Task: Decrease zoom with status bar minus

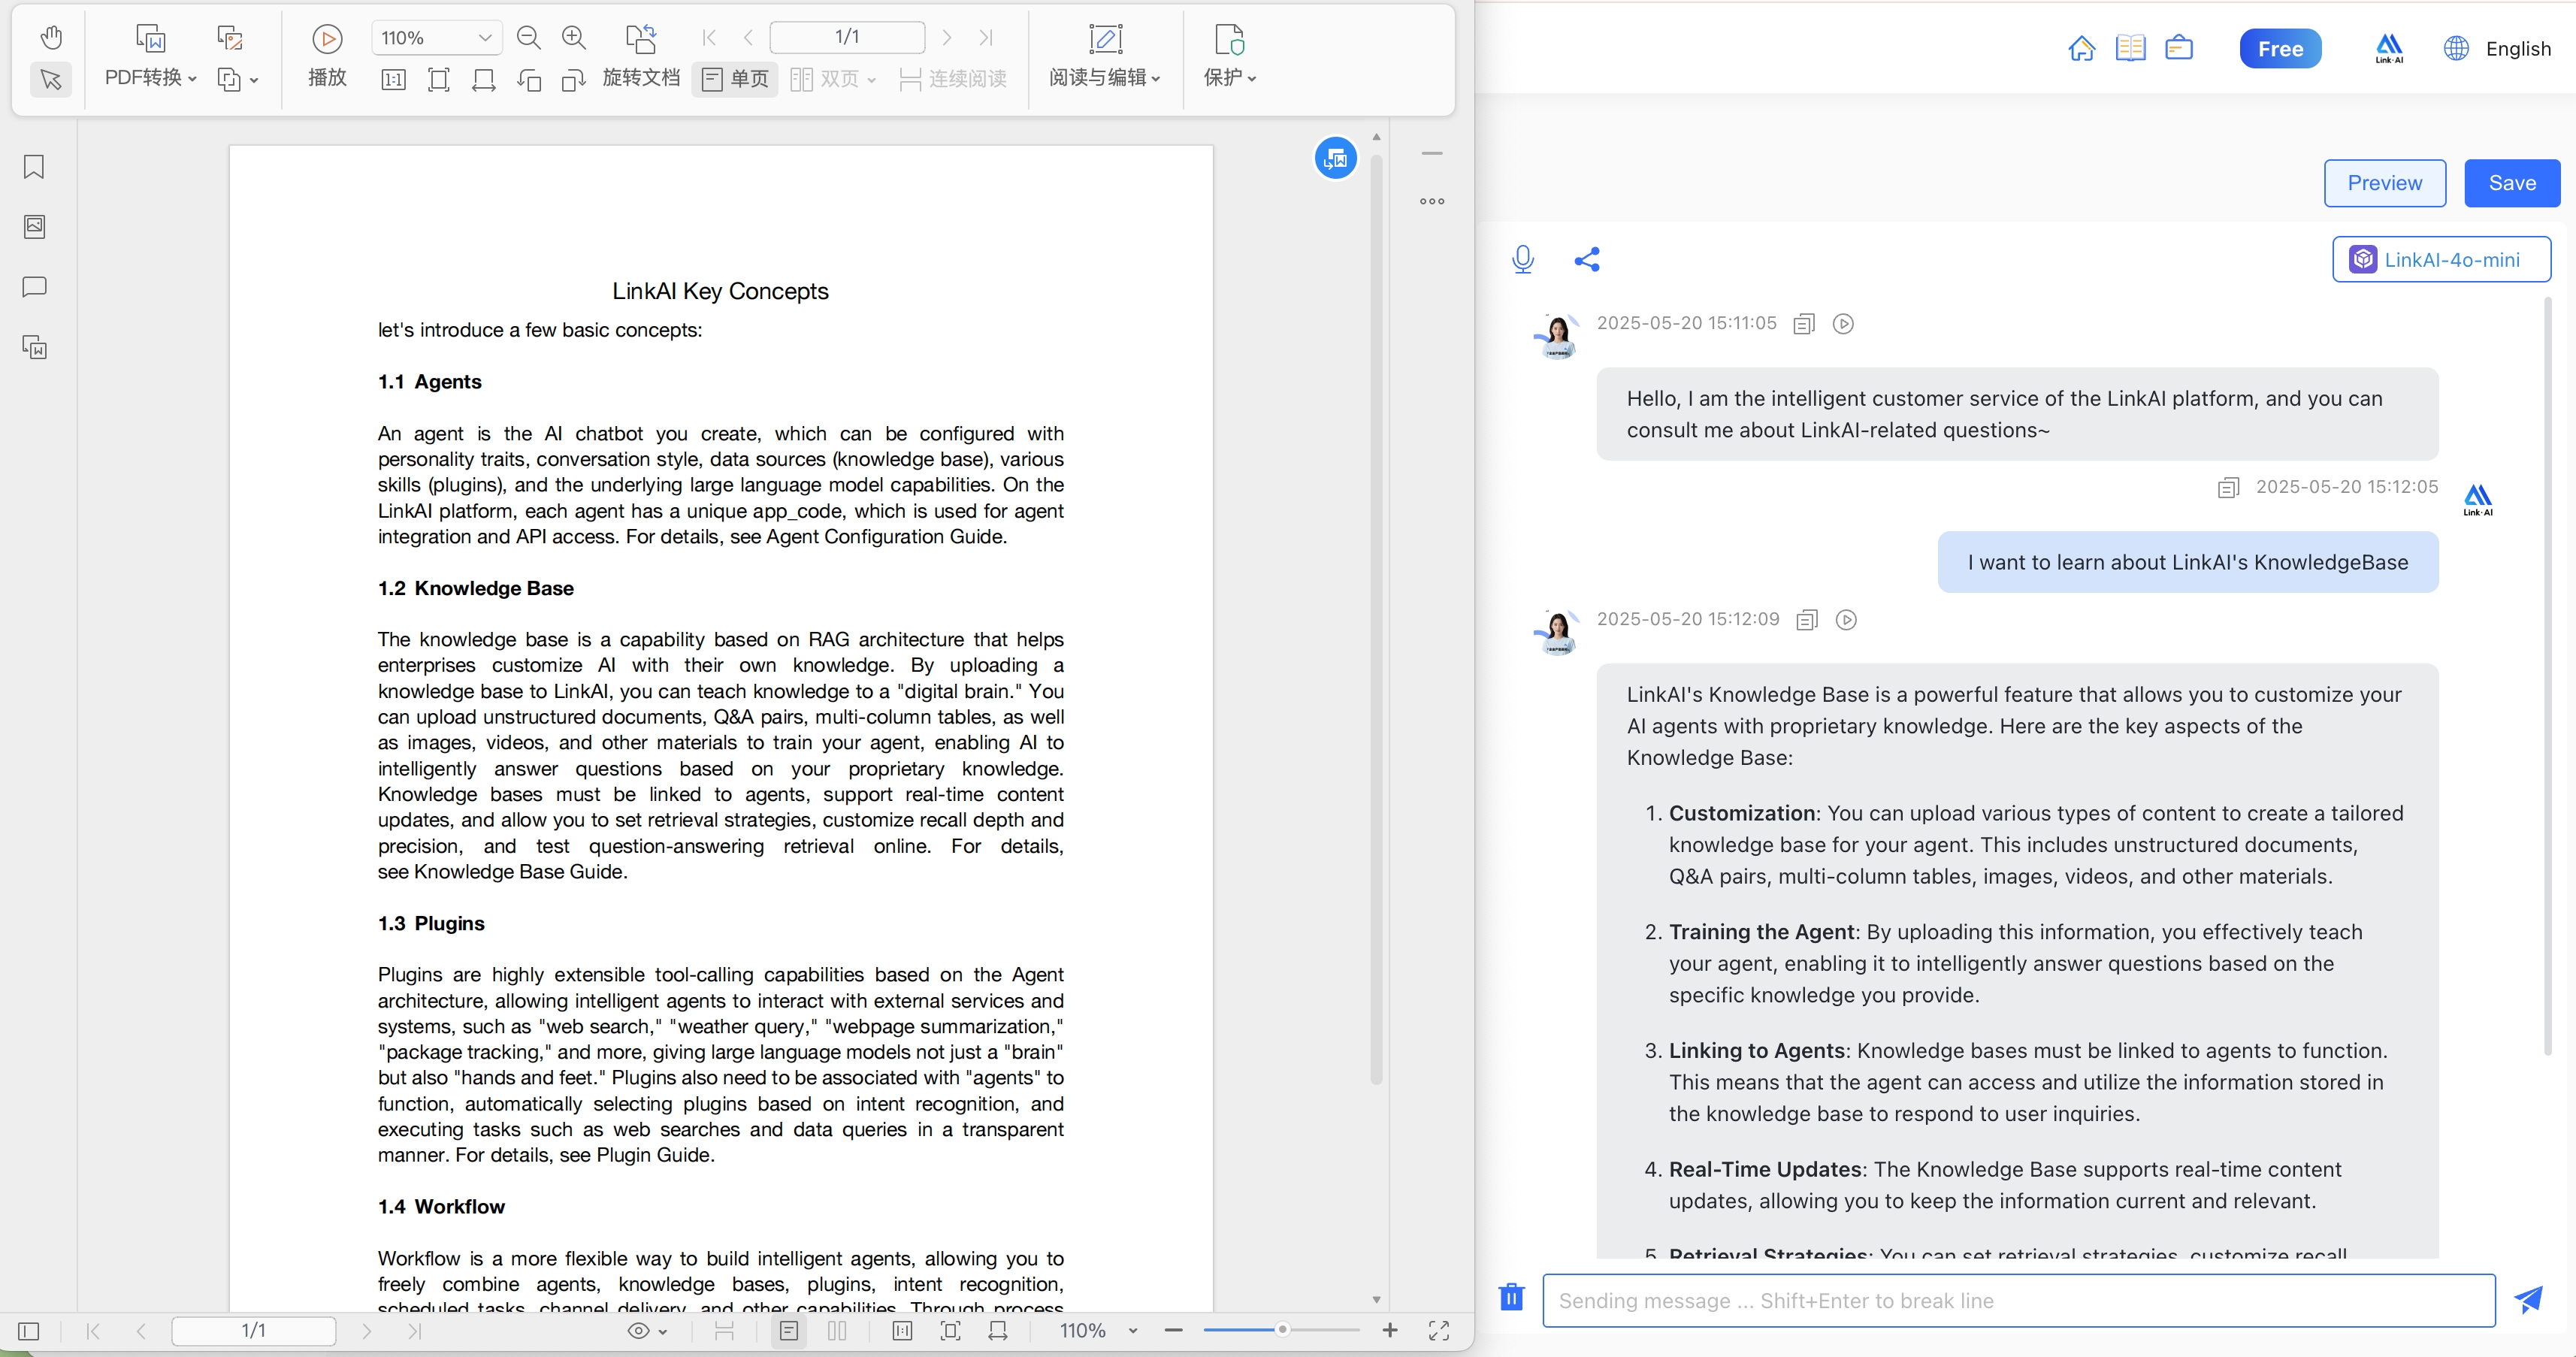Action: click(x=1174, y=1330)
